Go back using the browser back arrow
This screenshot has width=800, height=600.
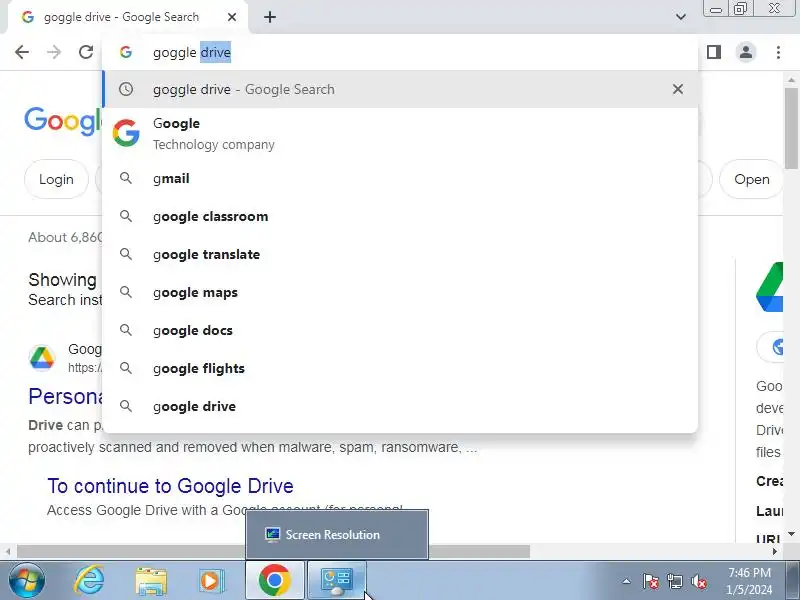point(22,52)
